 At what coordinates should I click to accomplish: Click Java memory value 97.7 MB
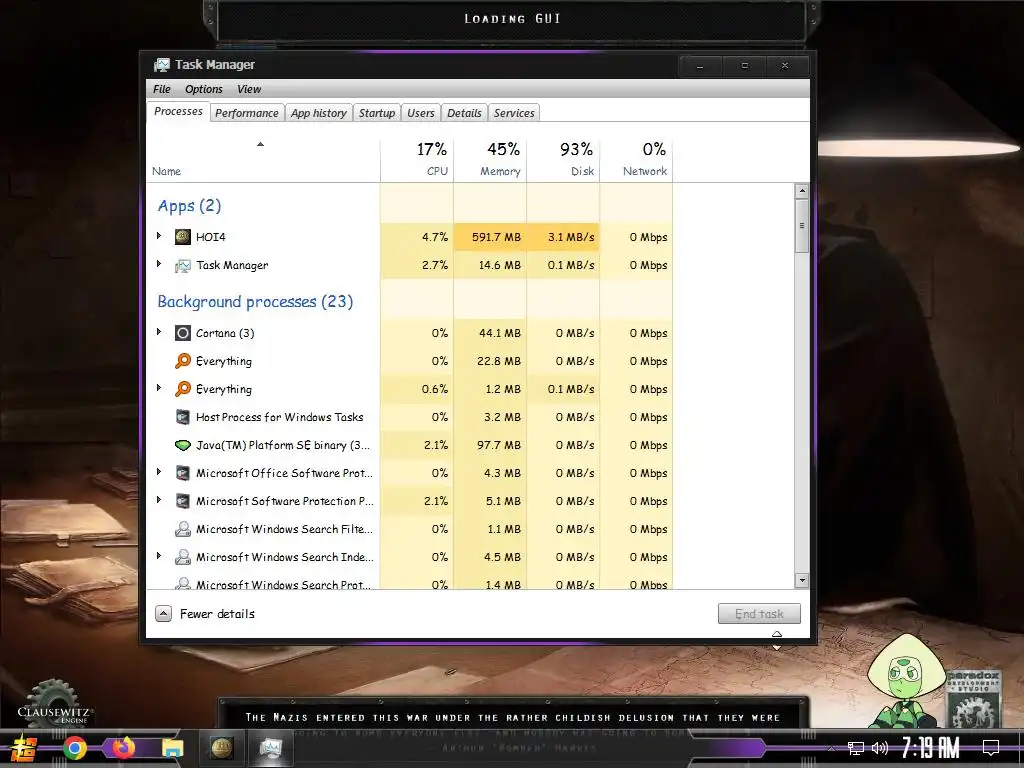coord(499,445)
